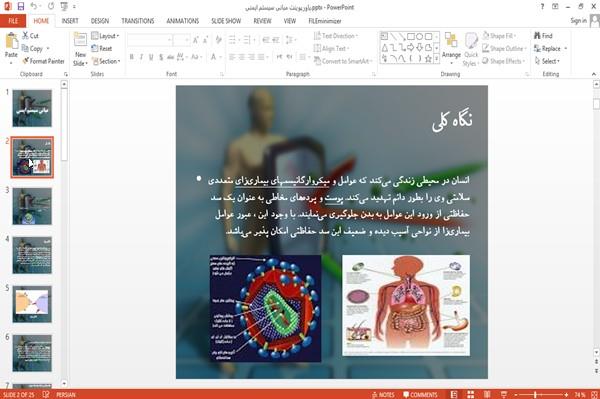The image size is (600, 399).
Task: Open the Shape Outline dropdown
Action: click(504, 49)
